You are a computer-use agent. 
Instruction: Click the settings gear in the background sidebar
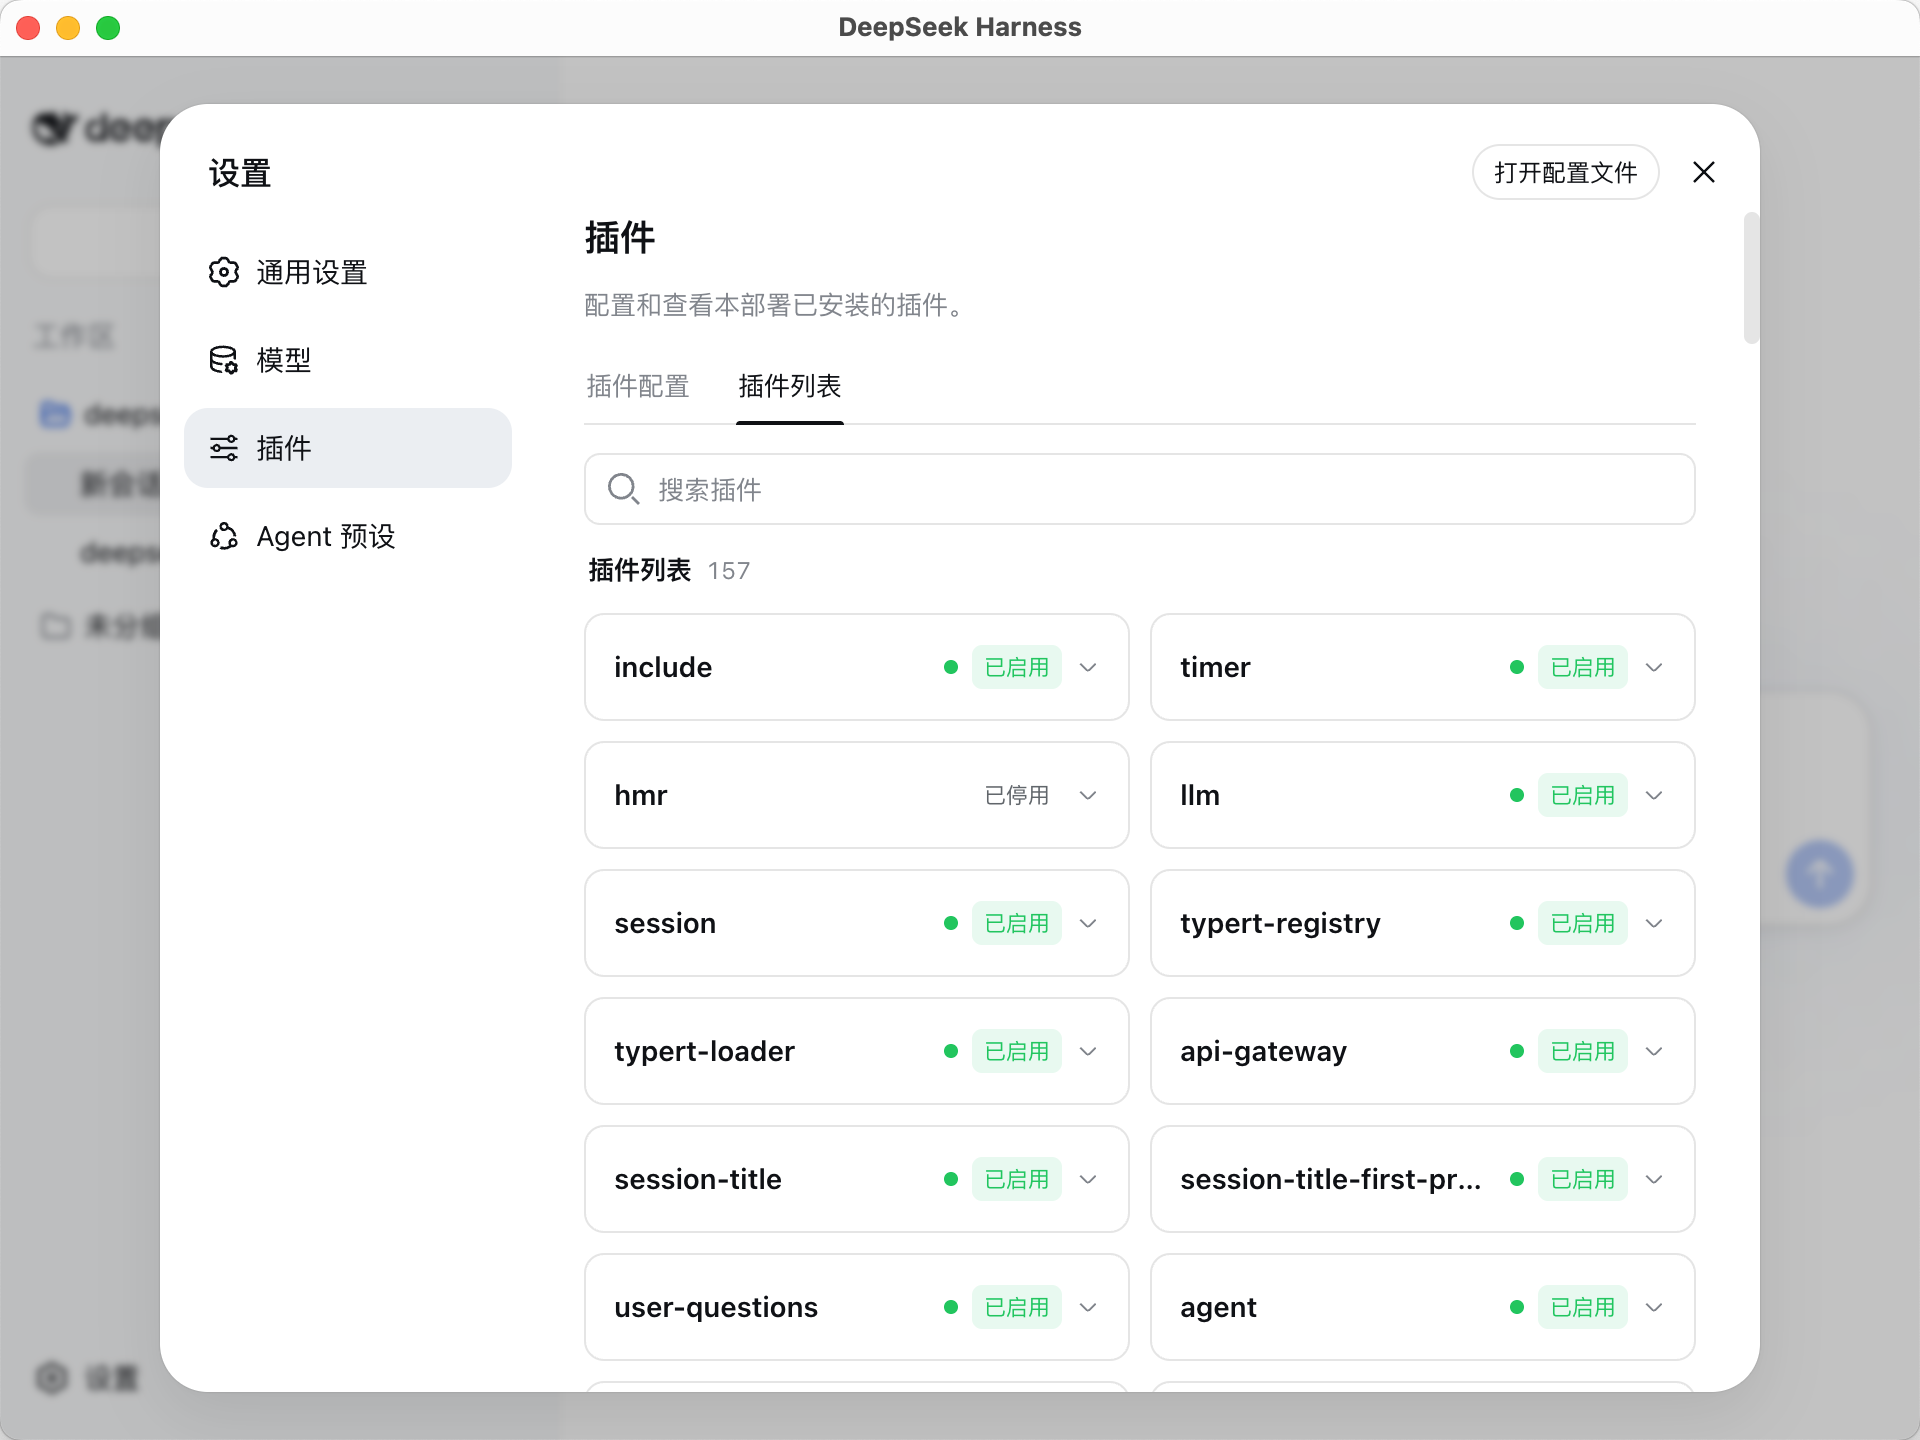coord(52,1378)
